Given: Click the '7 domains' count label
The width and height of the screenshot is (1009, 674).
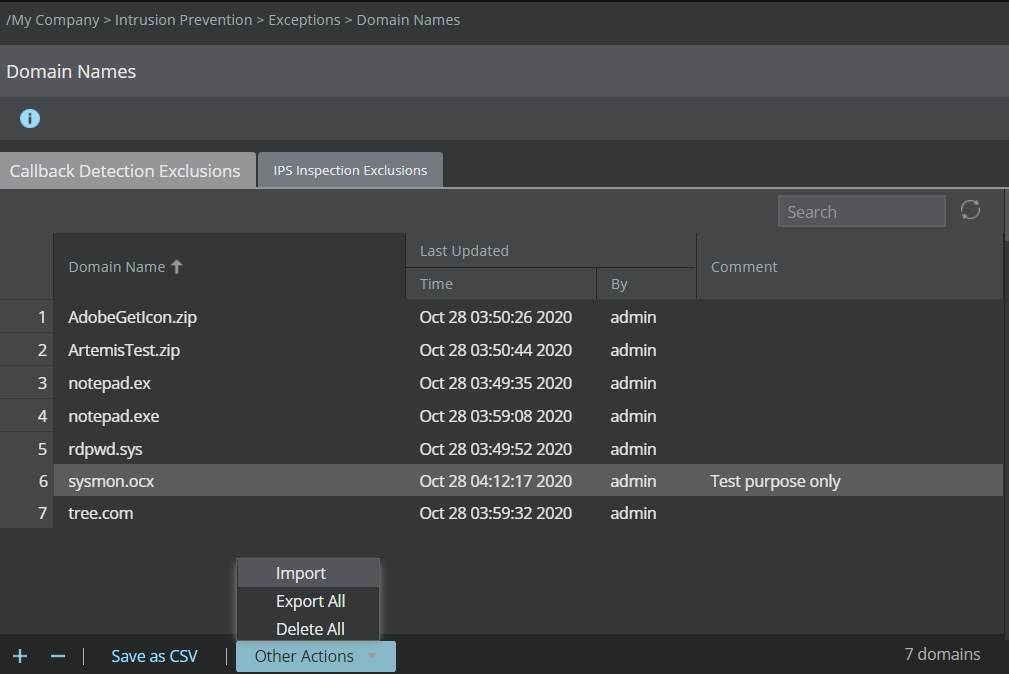Looking at the screenshot, I should [x=942, y=654].
